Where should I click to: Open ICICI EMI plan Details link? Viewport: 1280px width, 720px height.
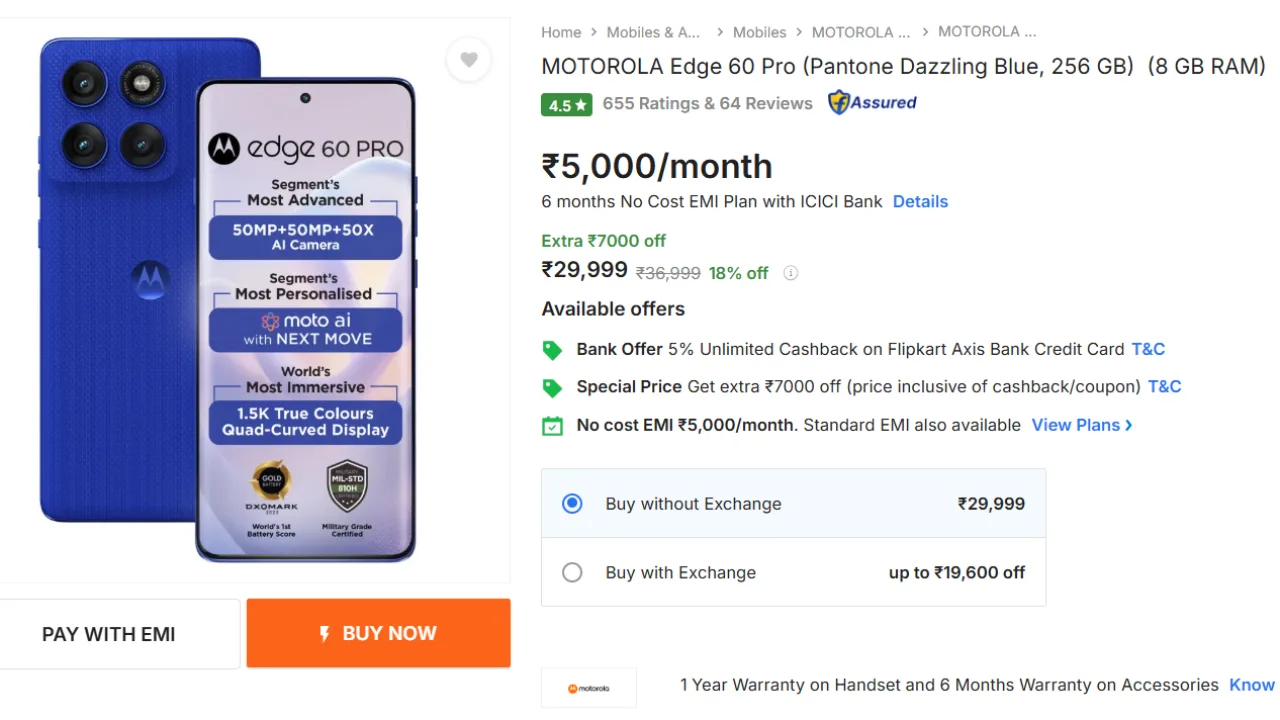[x=920, y=201]
